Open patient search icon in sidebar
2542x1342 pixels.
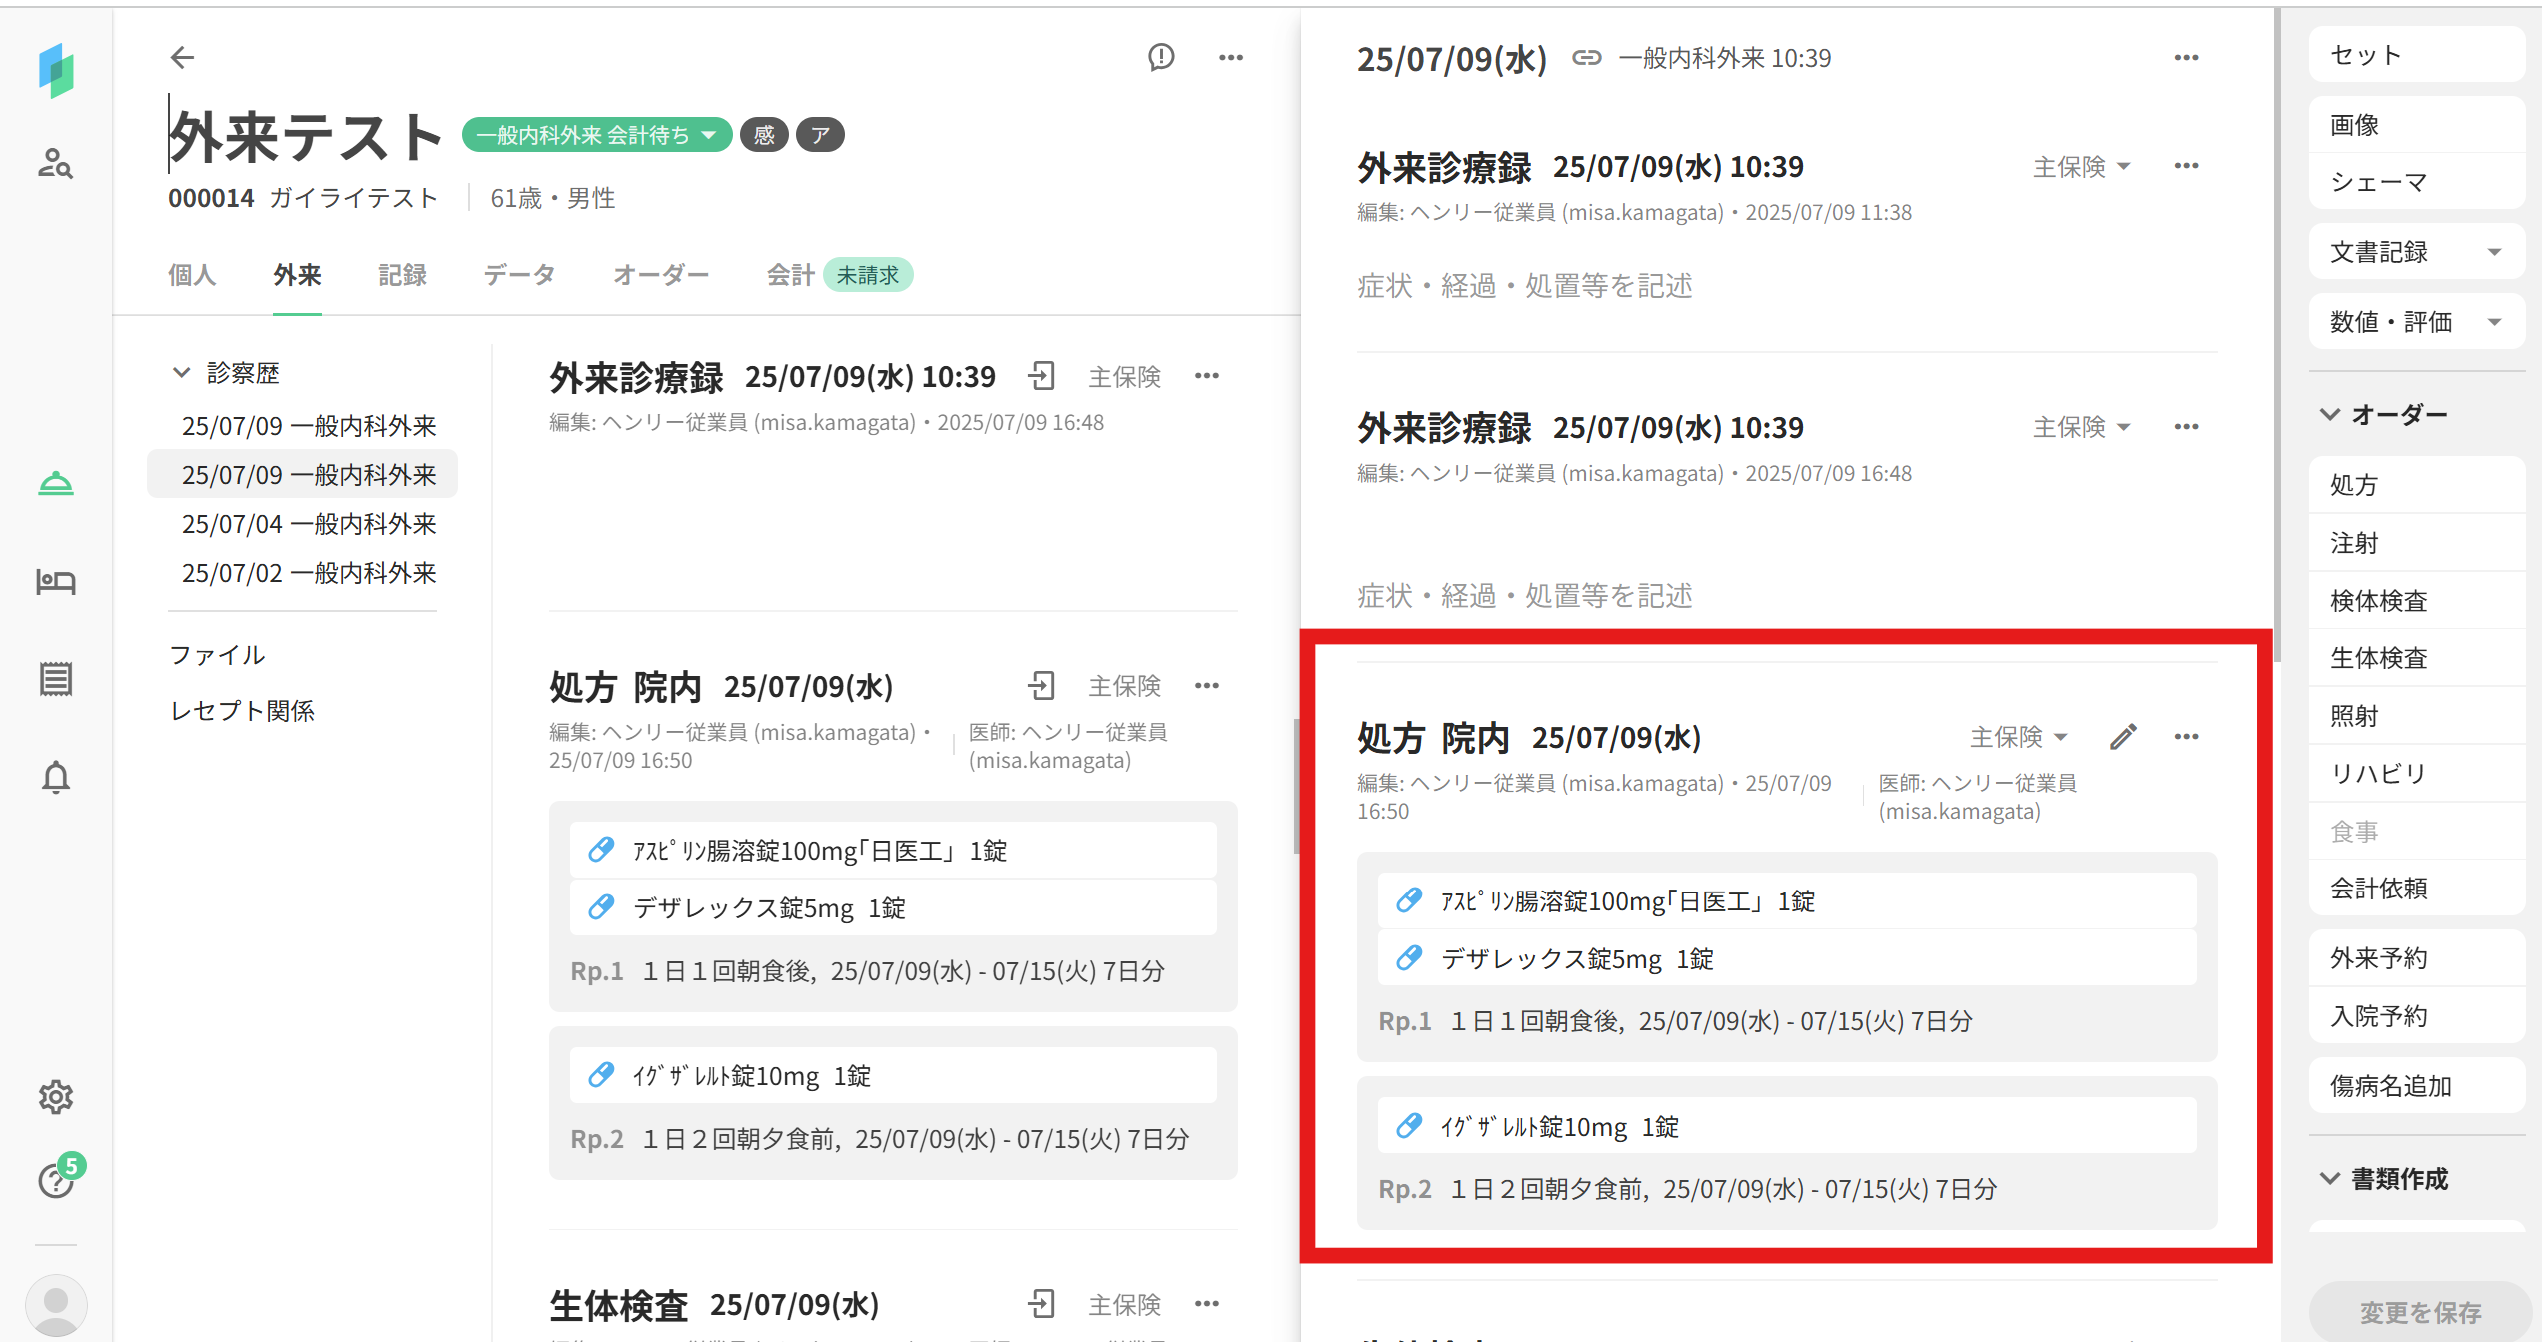click(x=55, y=163)
